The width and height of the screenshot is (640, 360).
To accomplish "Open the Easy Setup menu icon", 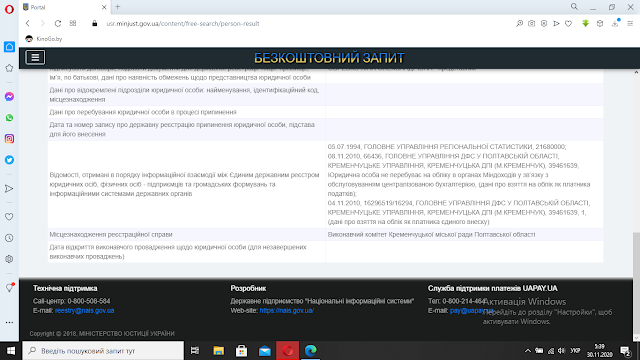I will click(630, 24).
